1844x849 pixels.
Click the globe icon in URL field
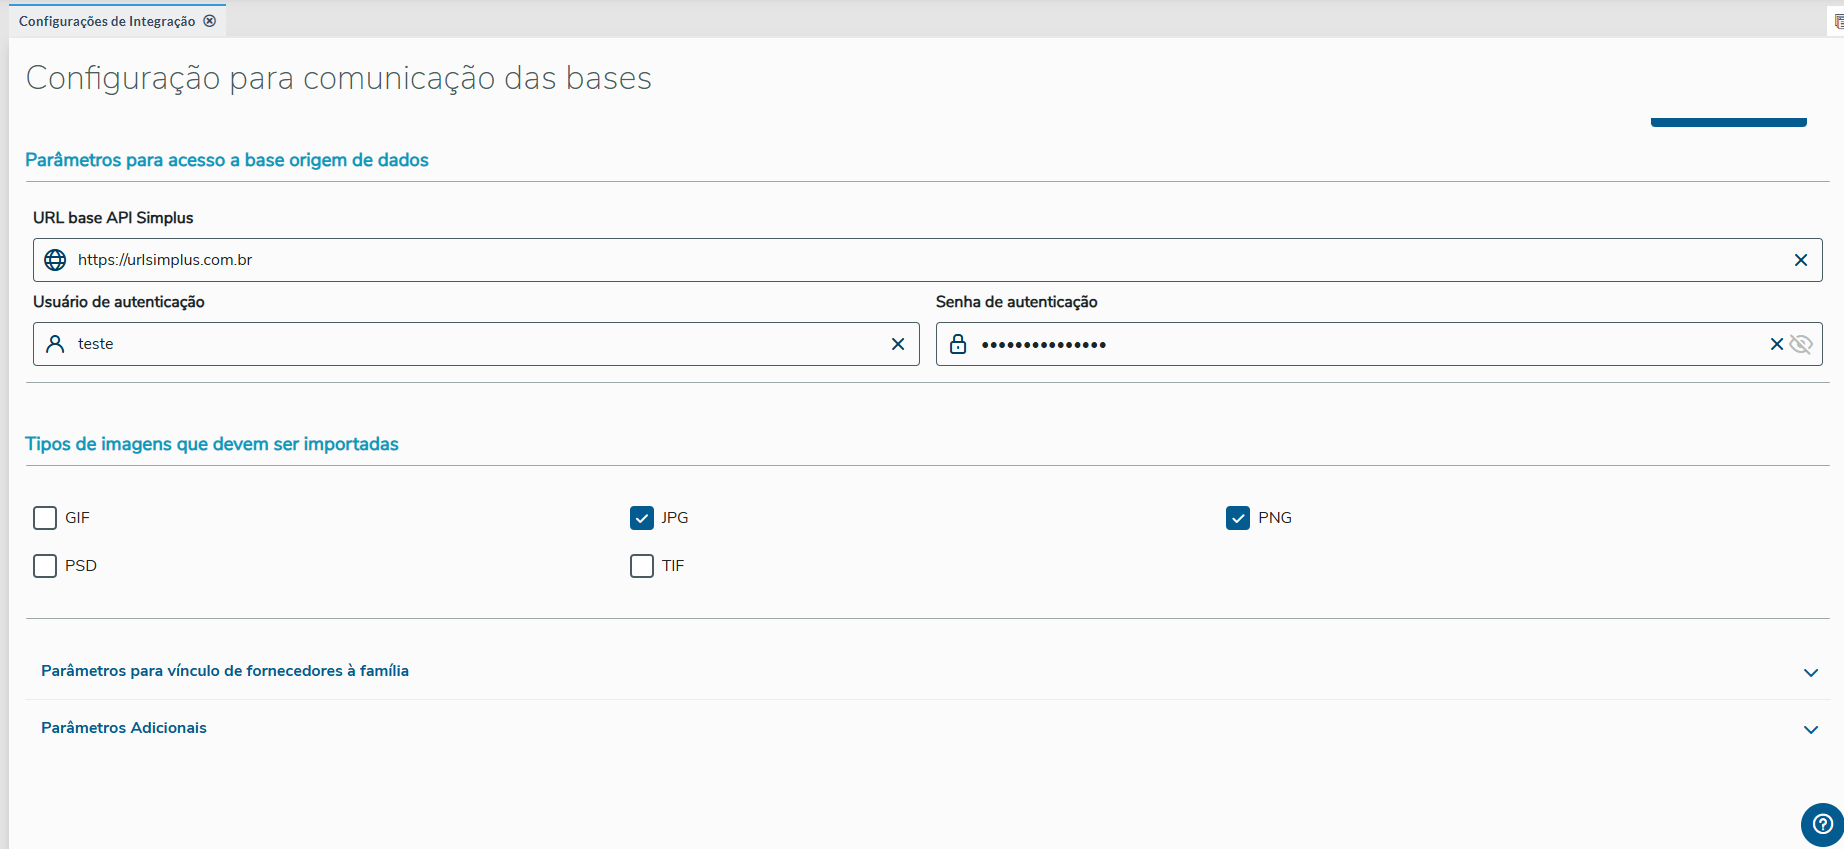pos(56,260)
